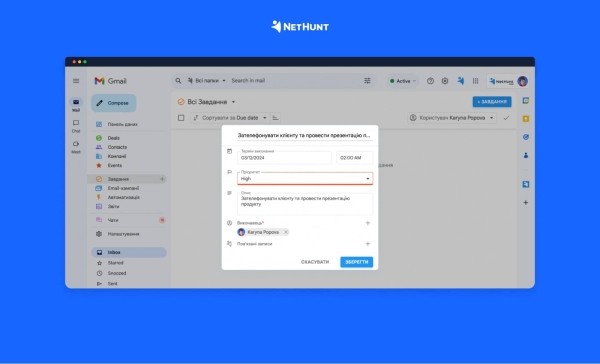The height and width of the screenshot is (364, 600).
Task: Add an assignee with the plus icon
Action: pos(368,223)
